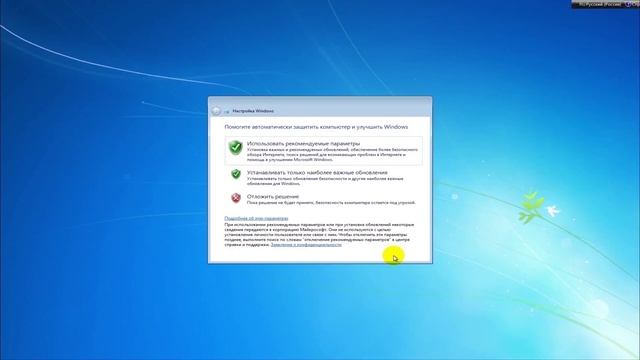
Task: Open 'Подробнее об этих параметрах' link
Action: coord(256,218)
